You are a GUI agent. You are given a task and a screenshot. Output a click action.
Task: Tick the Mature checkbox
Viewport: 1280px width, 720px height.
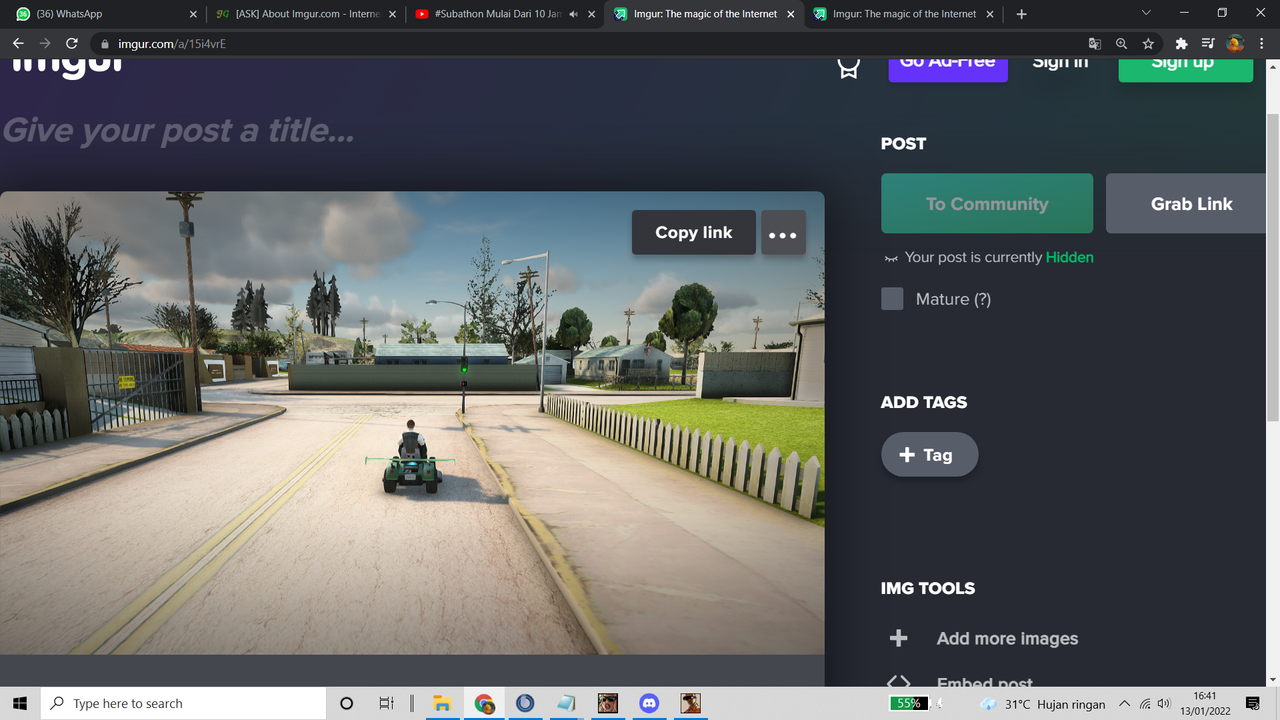[892, 299]
